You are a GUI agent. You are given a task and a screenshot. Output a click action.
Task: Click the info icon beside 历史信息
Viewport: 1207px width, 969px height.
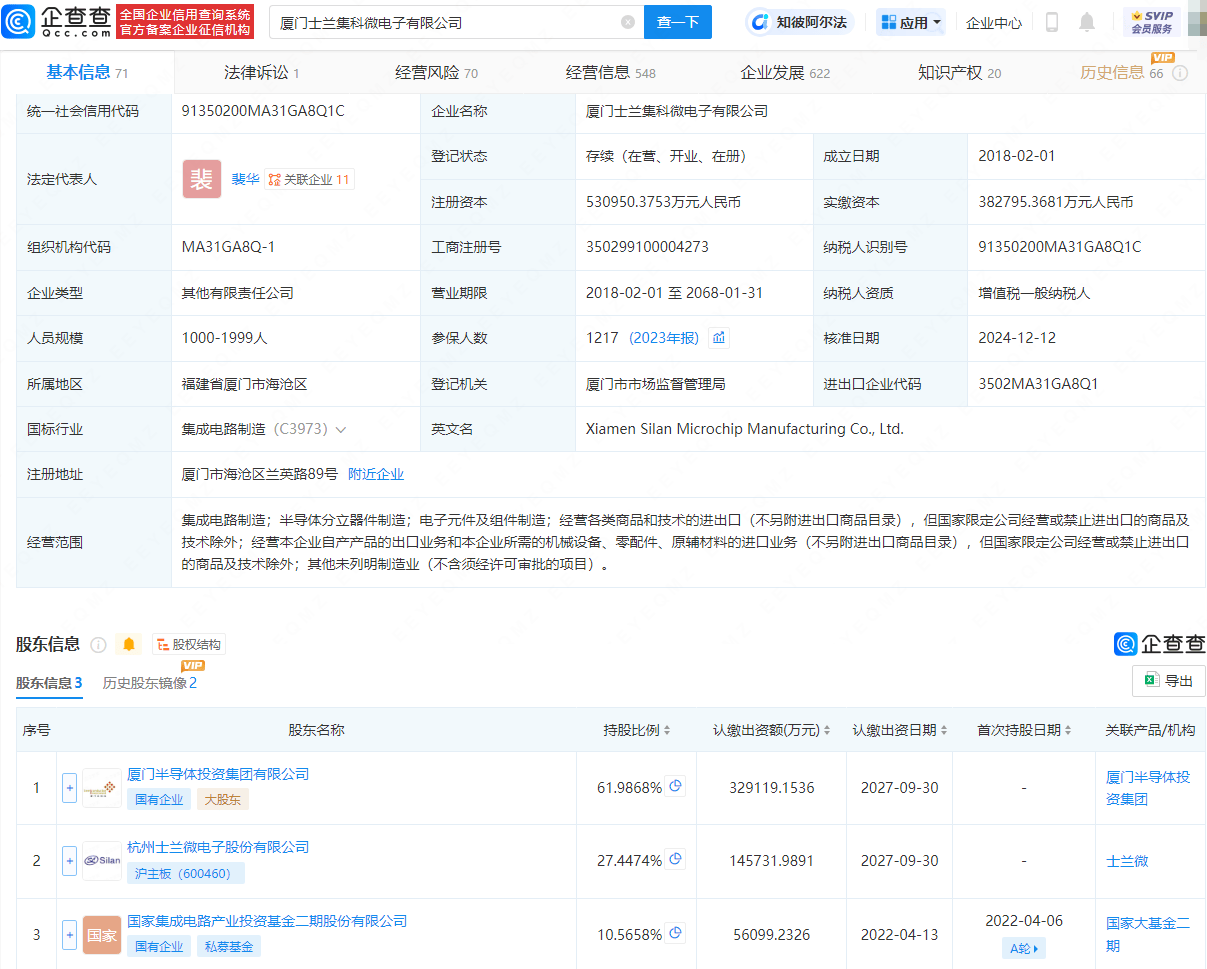tap(1180, 73)
